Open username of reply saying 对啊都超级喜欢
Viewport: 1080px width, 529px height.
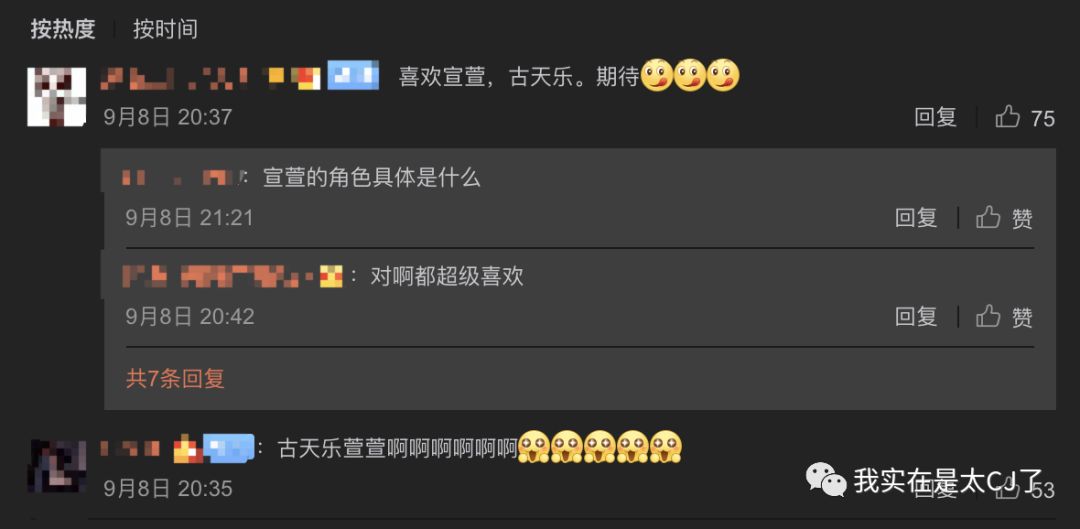220,276
